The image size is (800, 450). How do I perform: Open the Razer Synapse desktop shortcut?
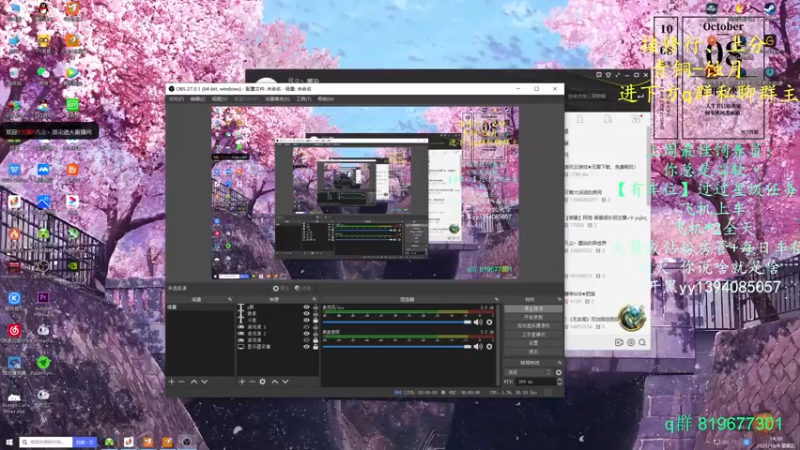click(x=43, y=363)
